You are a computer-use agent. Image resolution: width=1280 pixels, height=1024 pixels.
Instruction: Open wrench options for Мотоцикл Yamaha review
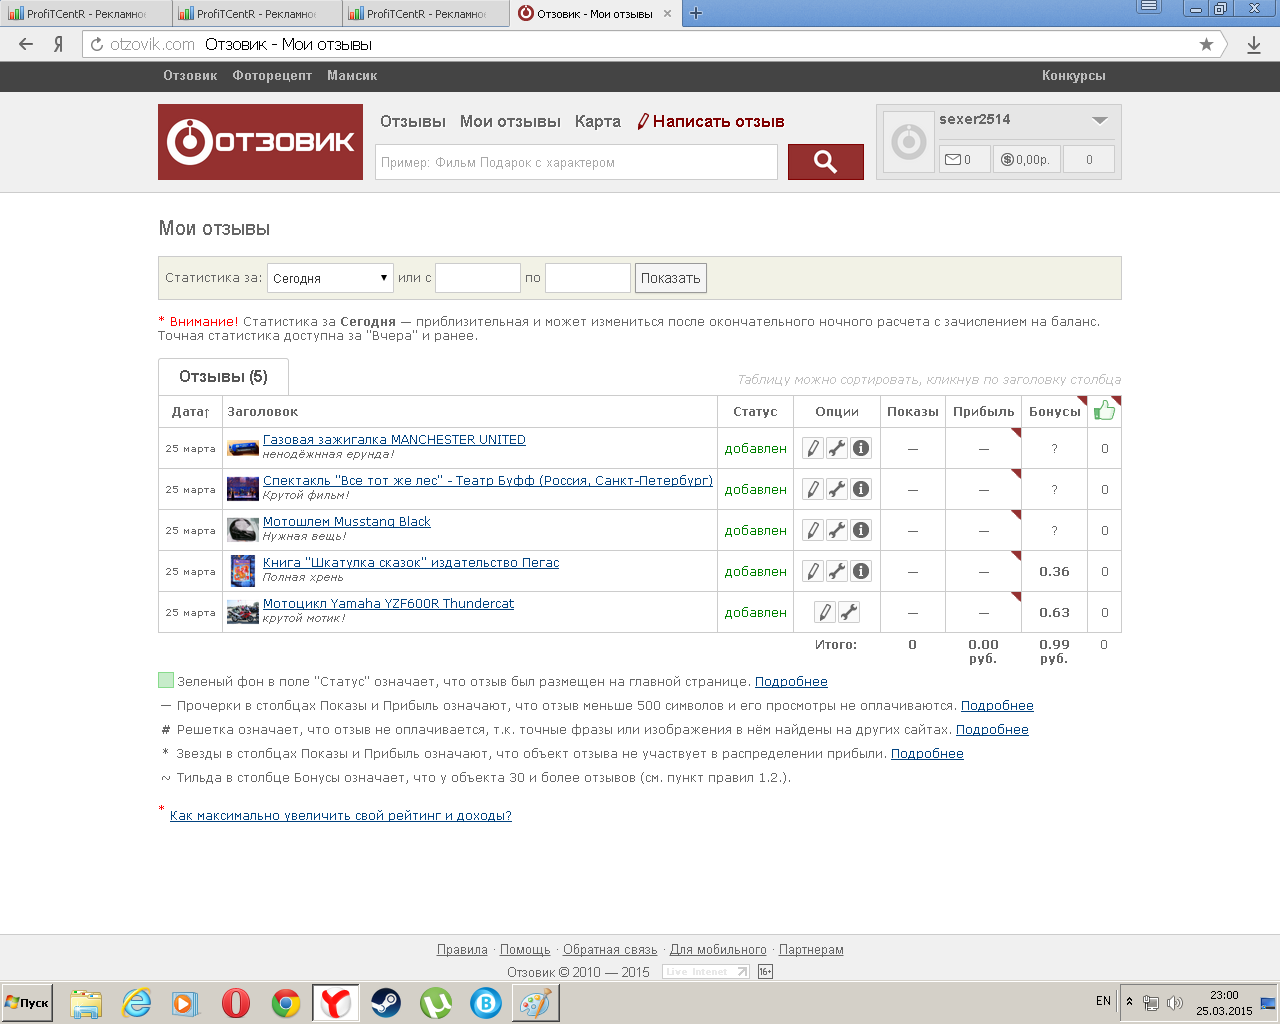(x=849, y=612)
